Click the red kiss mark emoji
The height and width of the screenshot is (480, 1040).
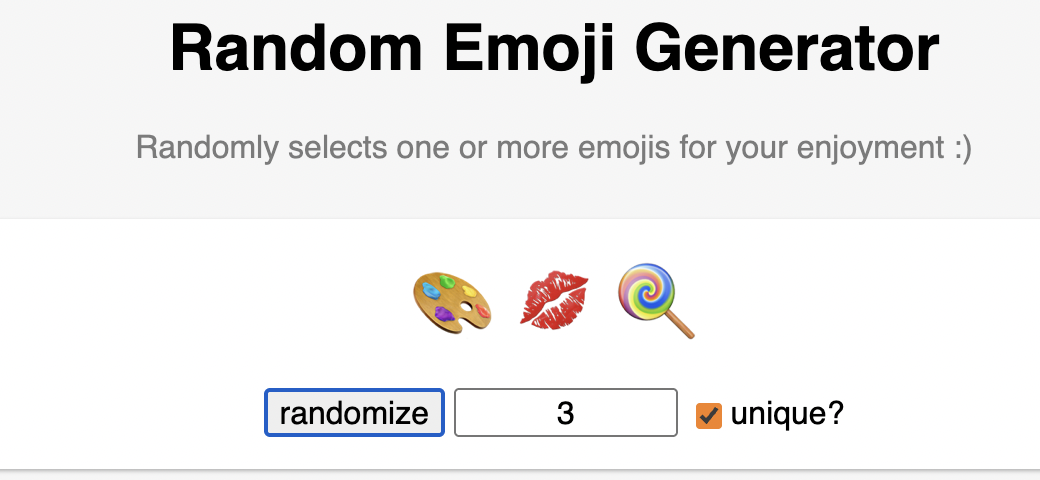pos(554,299)
